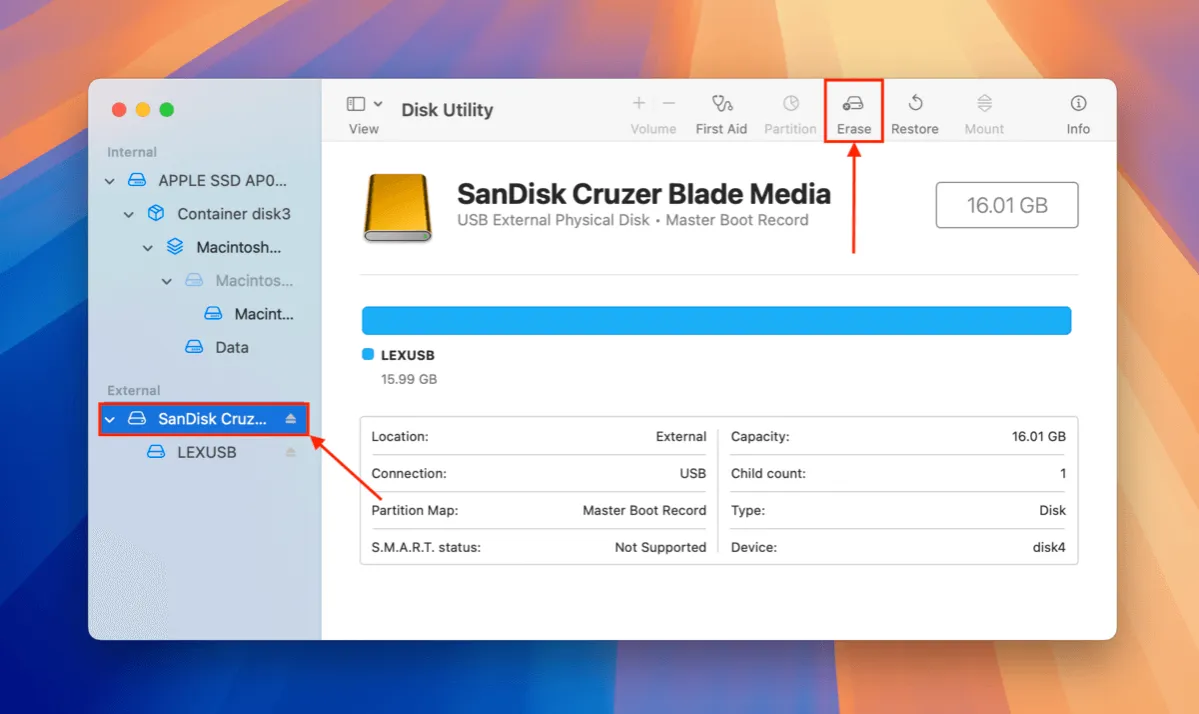Image resolution: width=1199 pixels, height=714 pixels.
Task: Select Container disk3 in sidebar
Action: [233, 214]
